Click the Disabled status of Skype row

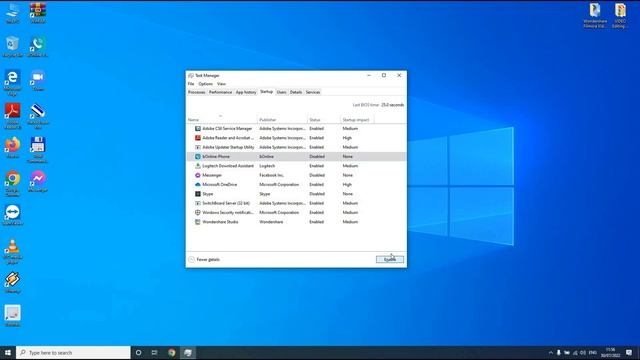coord(317,194)
